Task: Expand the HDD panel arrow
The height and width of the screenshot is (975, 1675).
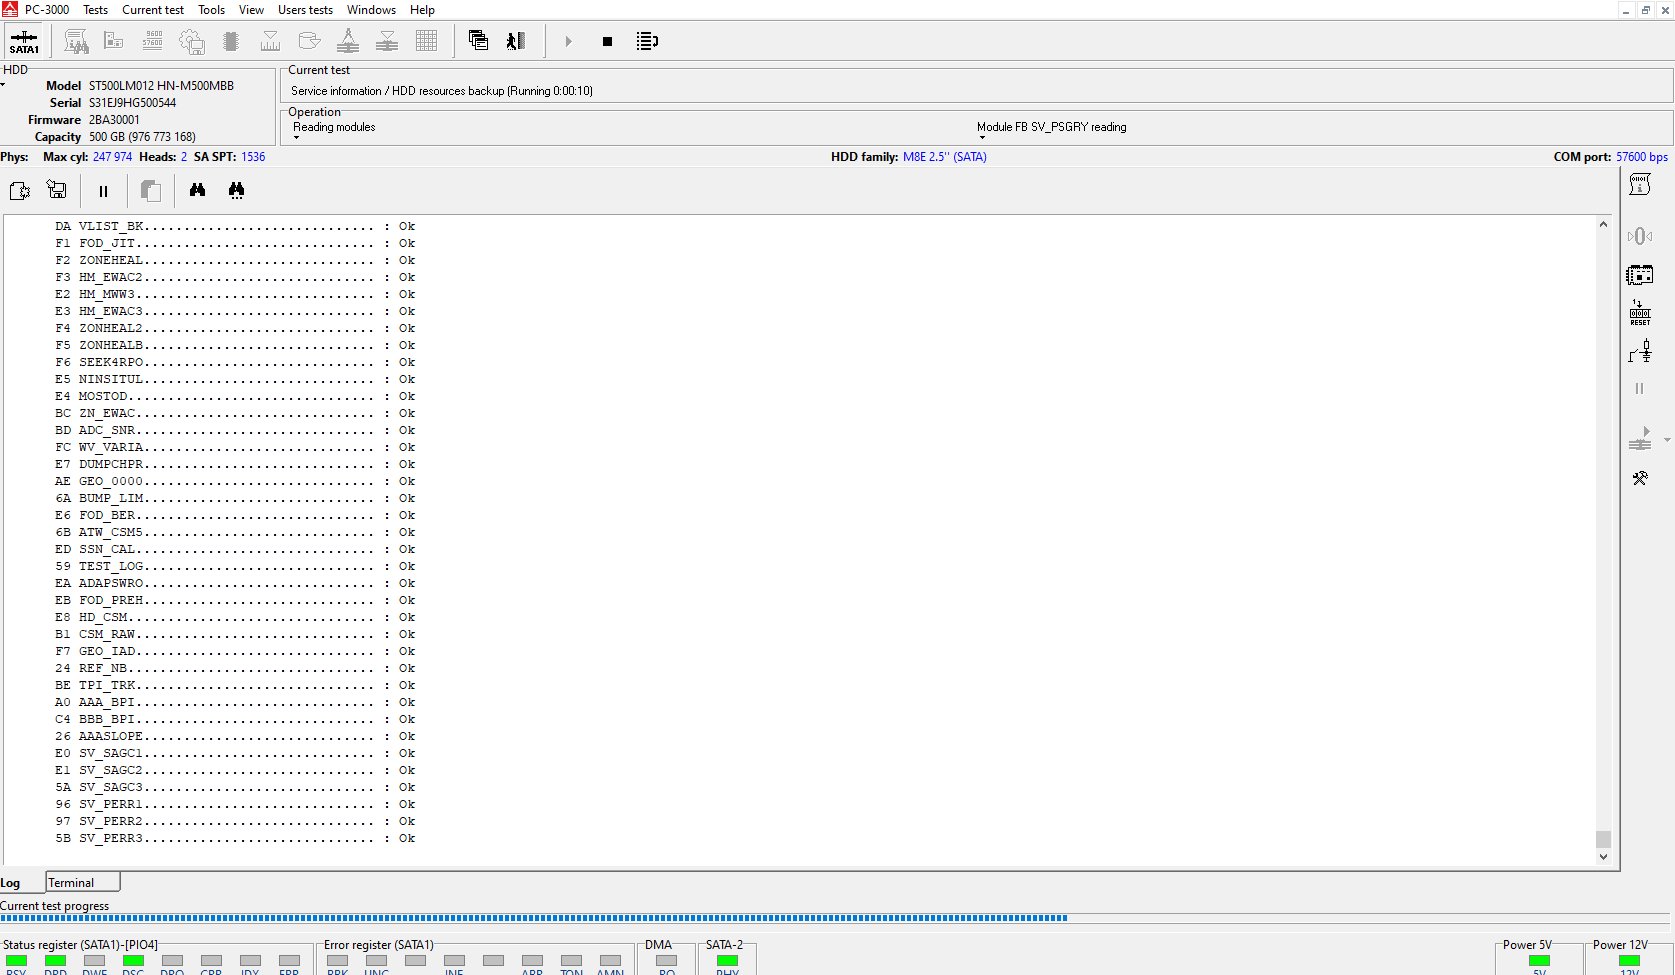Action: [x=3, y=85]
